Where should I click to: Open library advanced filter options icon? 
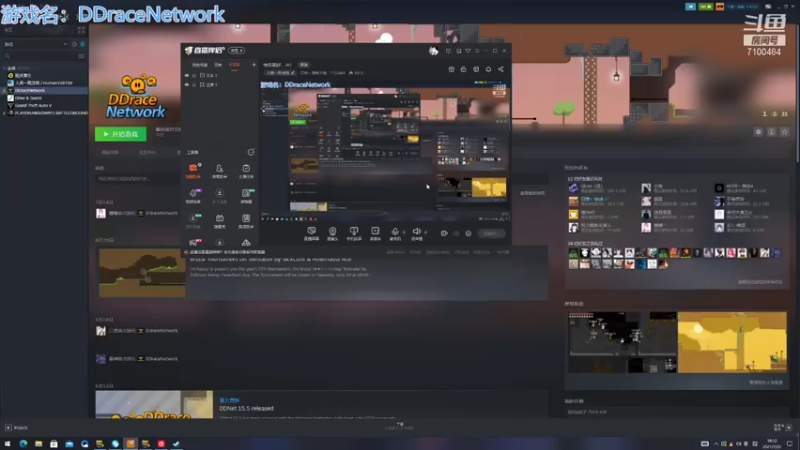81,56
